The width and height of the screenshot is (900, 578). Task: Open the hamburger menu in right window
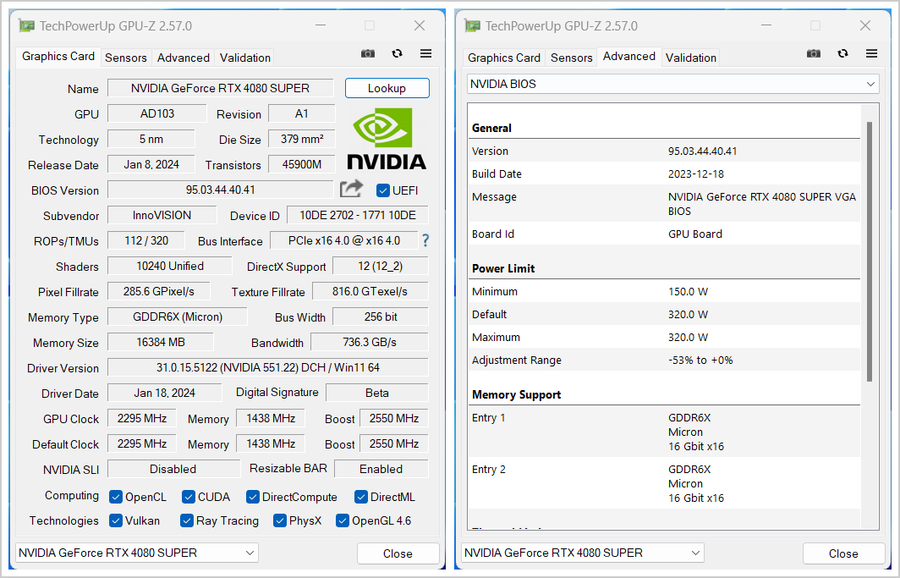coord(872,54)
